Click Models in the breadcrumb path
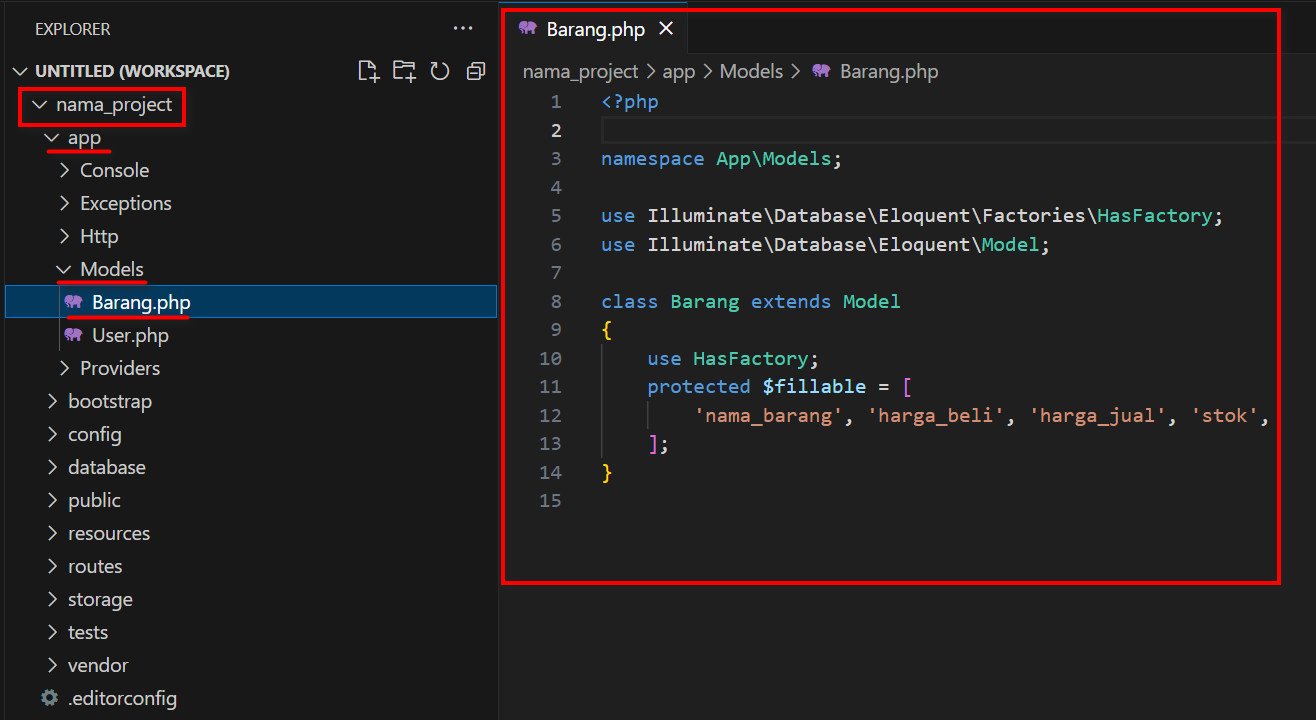The width and height of the screenshot is (1316, 720). point(751,71)
